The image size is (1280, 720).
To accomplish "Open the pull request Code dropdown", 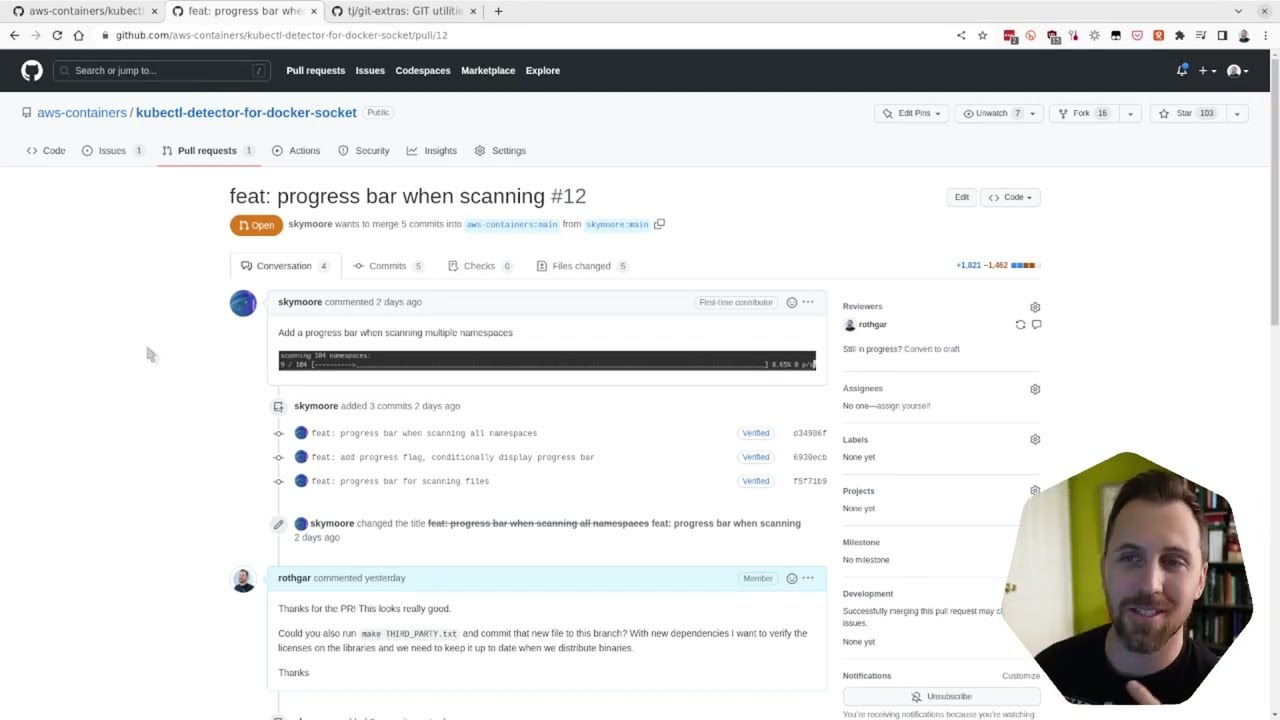I will click(x=1010, y=197).
